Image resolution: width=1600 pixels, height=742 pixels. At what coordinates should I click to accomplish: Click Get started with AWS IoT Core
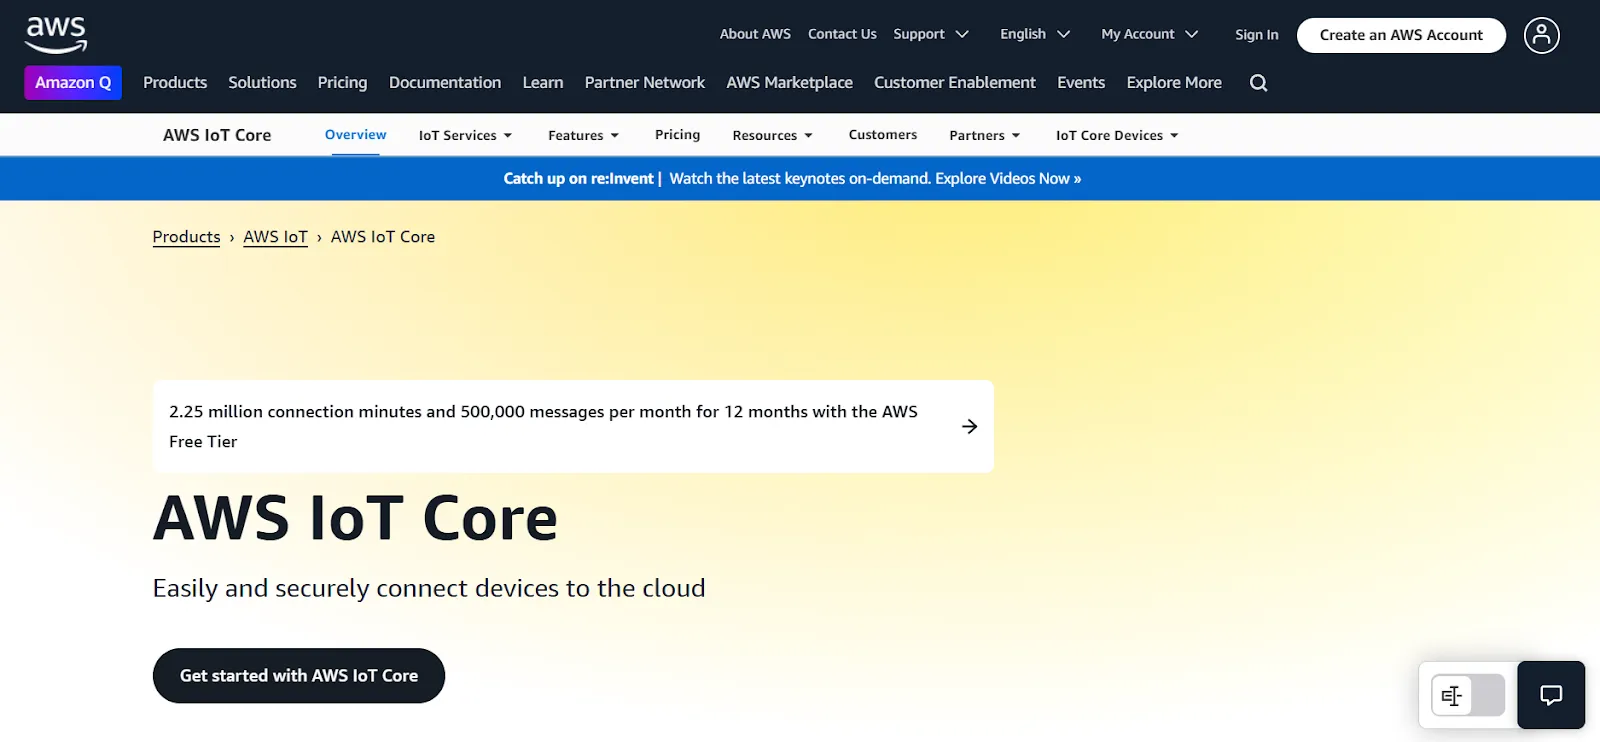299,676
